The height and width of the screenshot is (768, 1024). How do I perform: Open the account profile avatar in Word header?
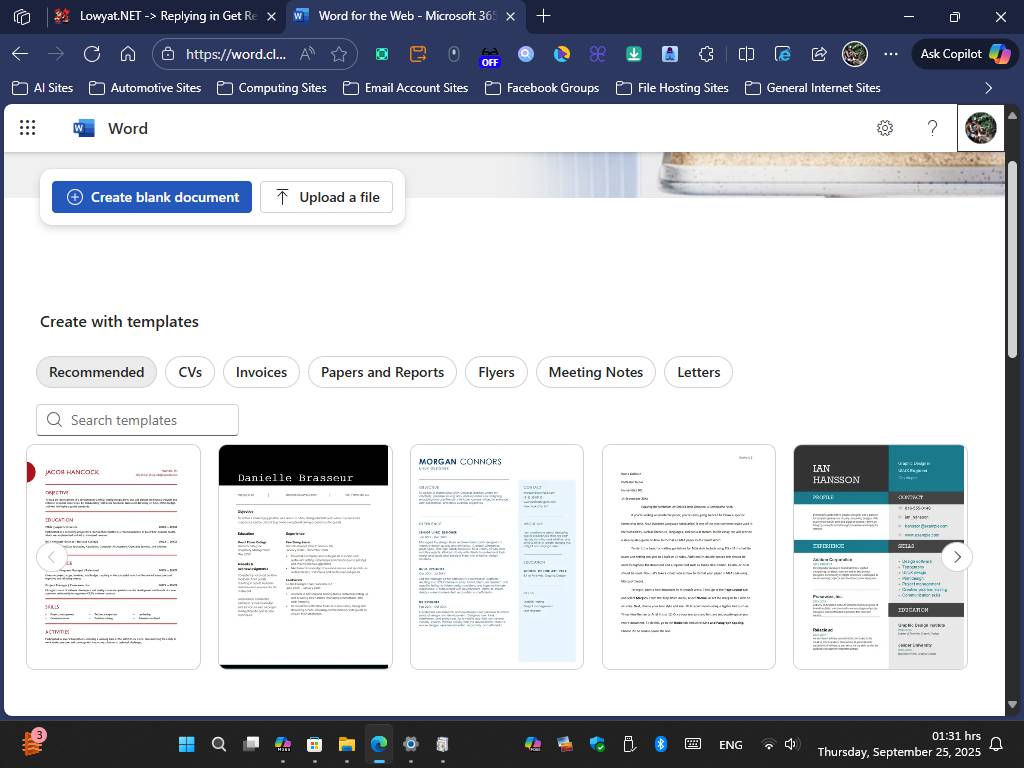pyautogui.click(x=979, y=128)
